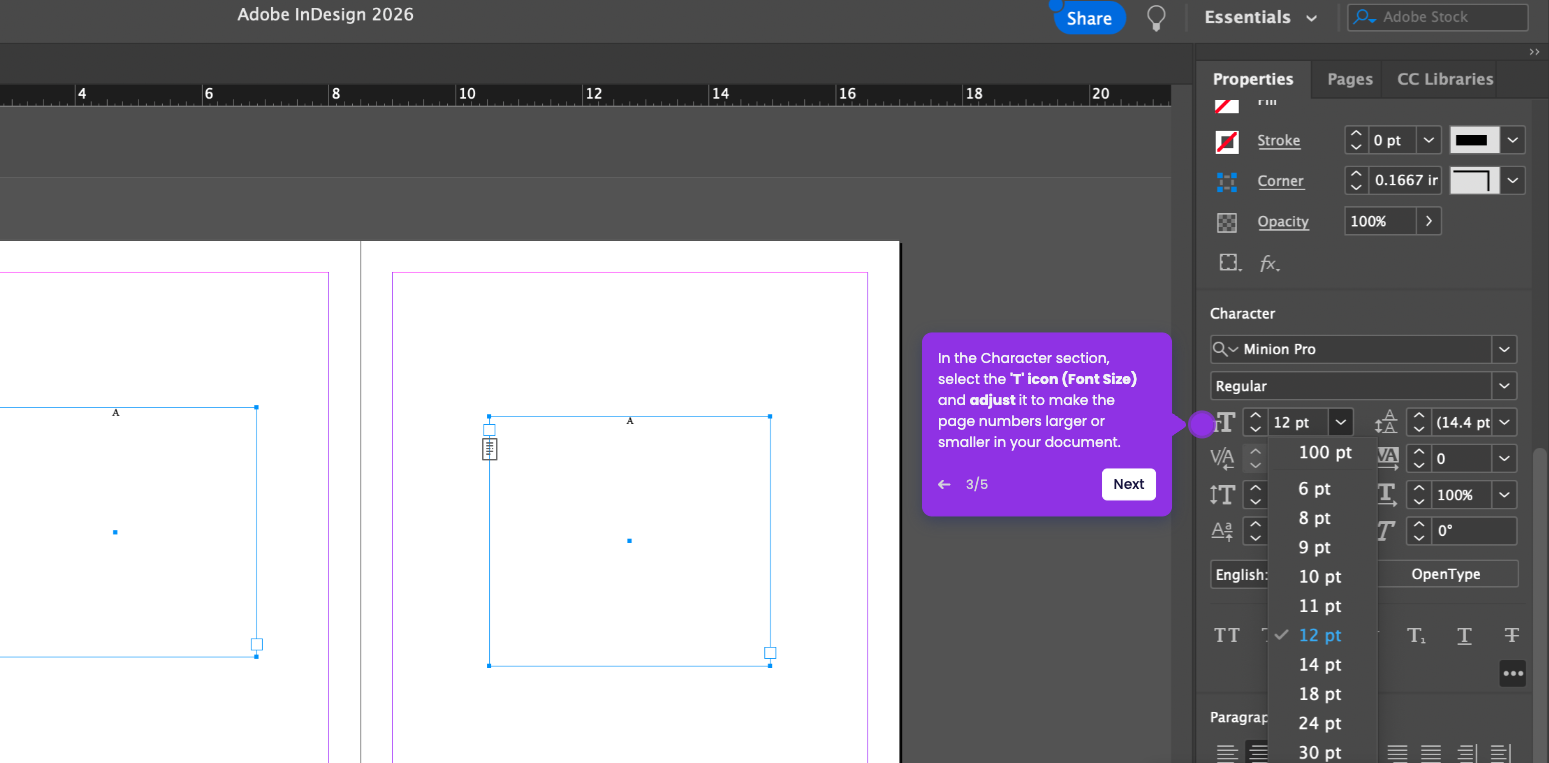Open the stroke type dropdown

1513,140
